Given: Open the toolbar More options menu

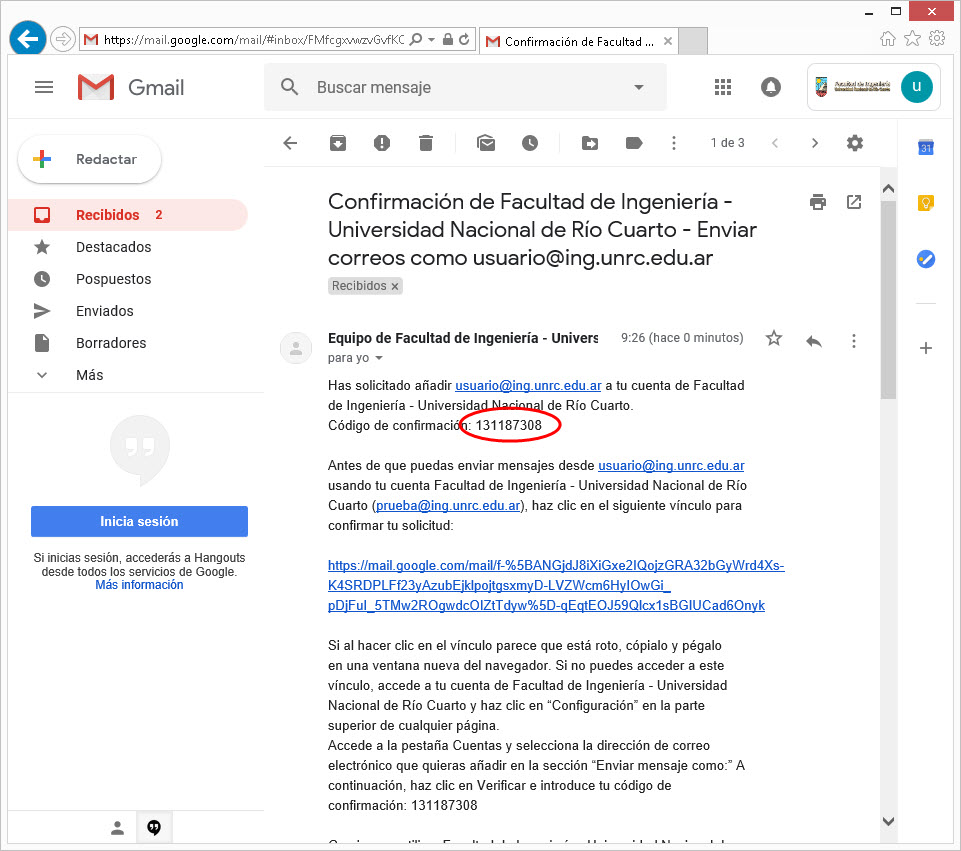Looking at the screenshot, I should pos(674,143).
